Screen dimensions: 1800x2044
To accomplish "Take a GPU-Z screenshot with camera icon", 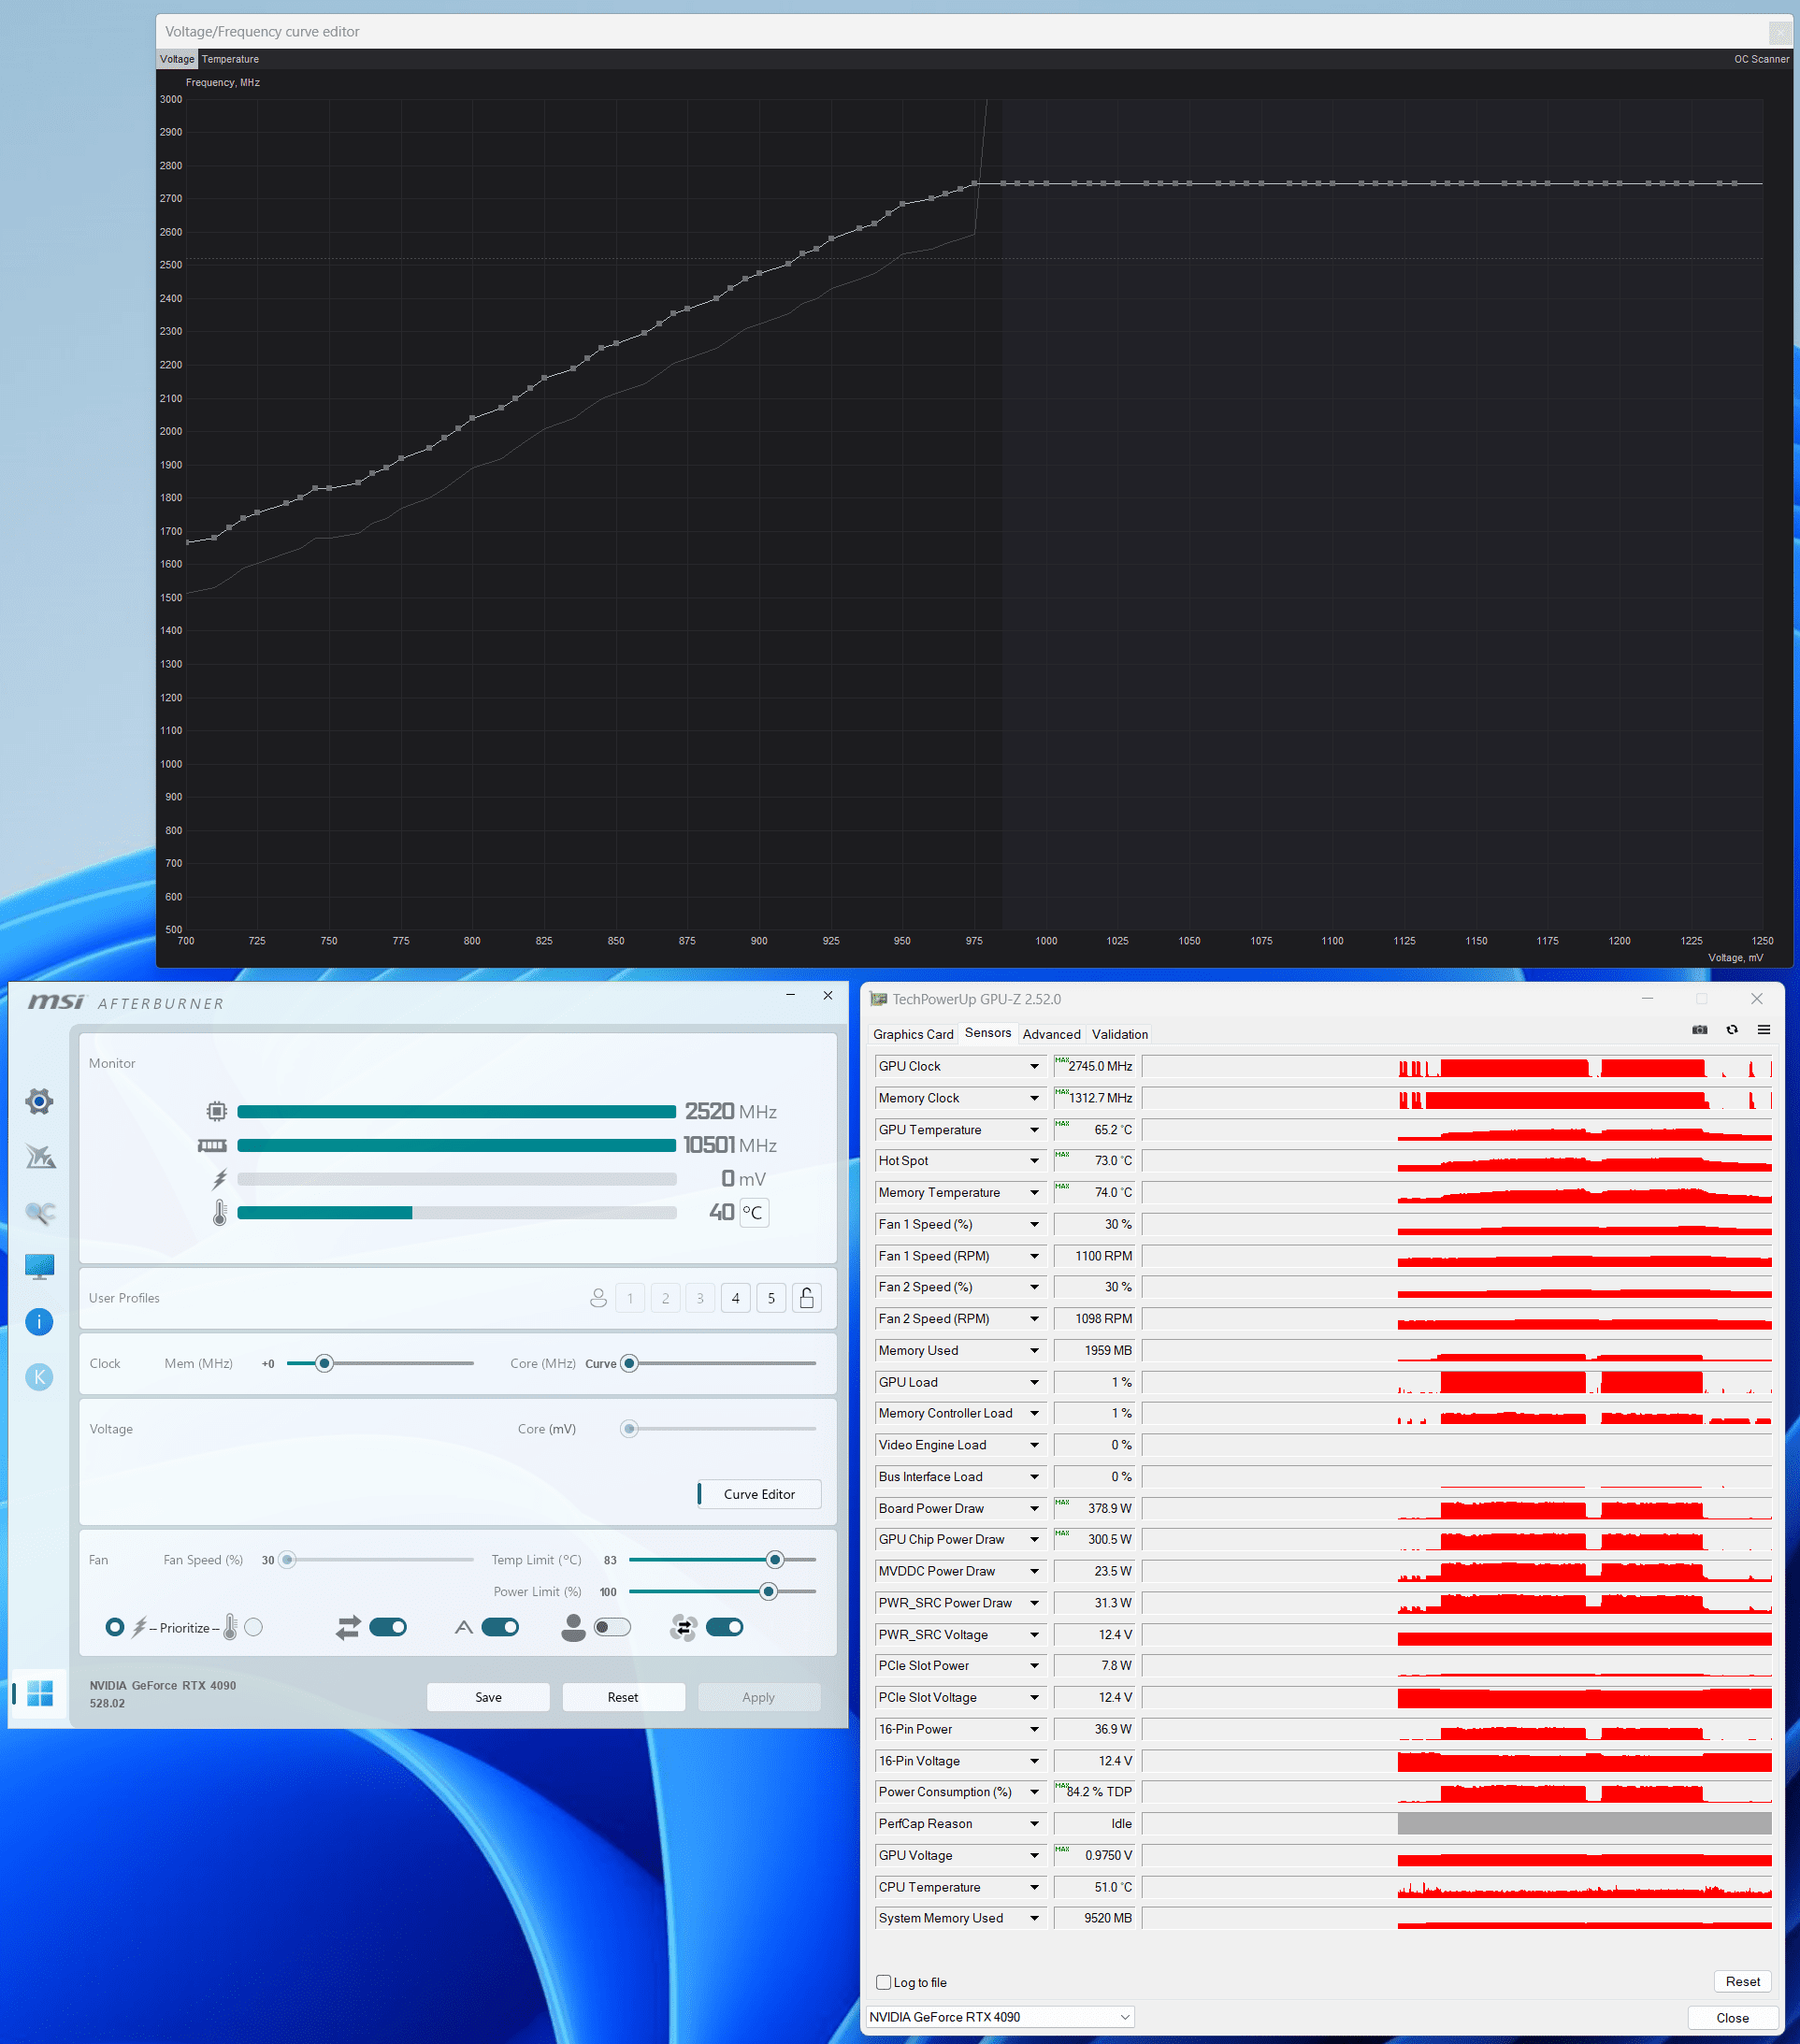I will [x=1699, y=1030].
